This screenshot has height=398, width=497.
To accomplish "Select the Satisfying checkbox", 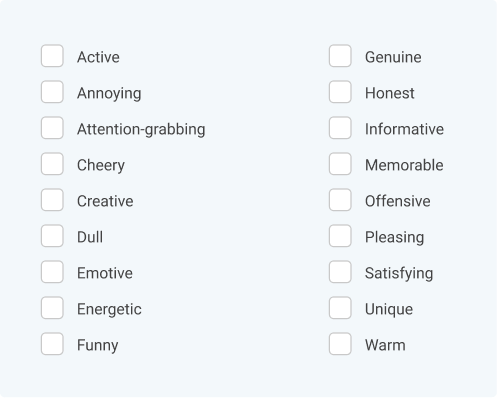I will [x=340, y=272].
